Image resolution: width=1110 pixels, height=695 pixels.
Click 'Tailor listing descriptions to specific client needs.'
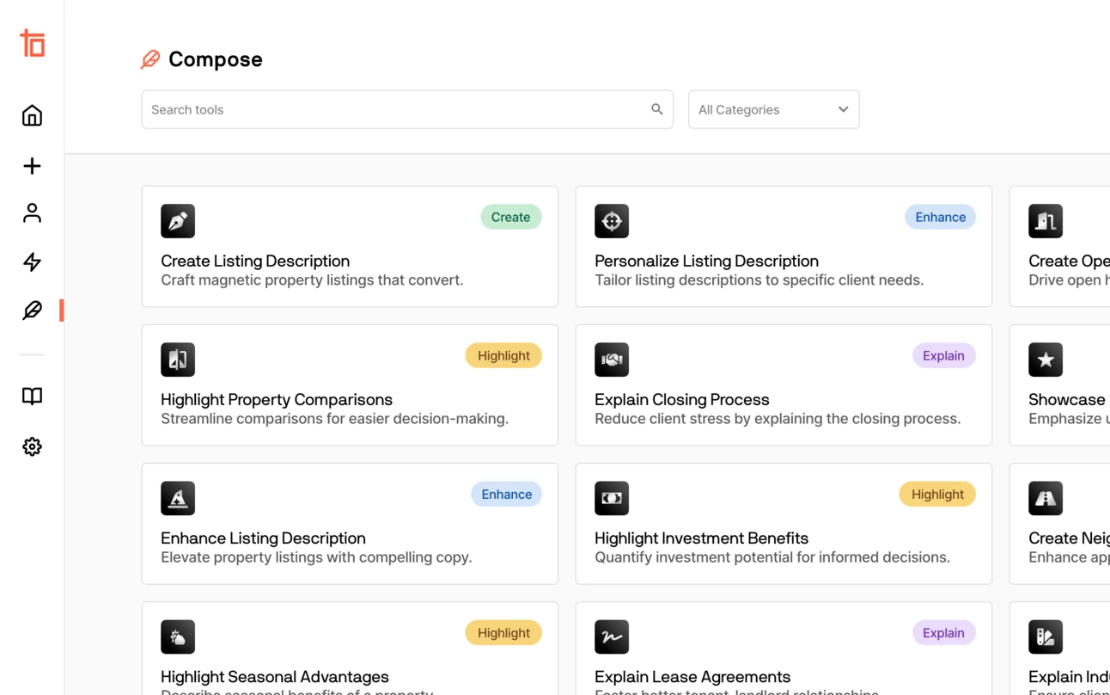point(759,280)
